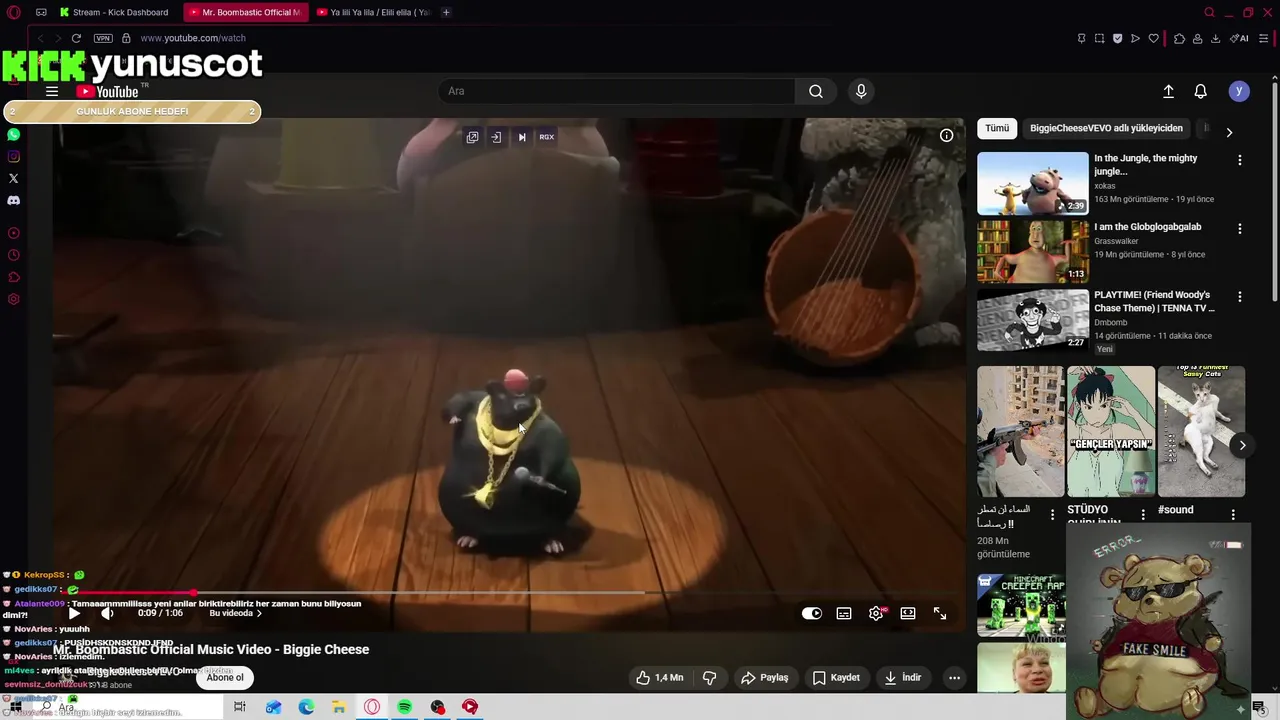Toggle fullscreen in the video player

pyautogui.click(x=940, y=613)
